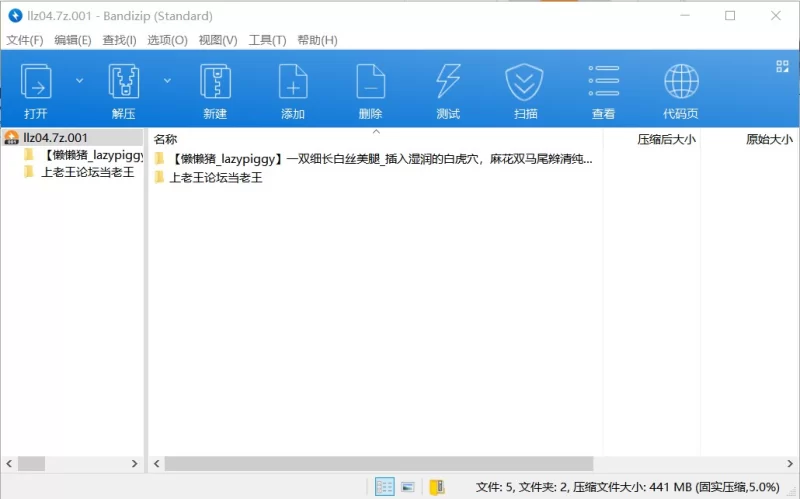Expand the dropdown arrow beside 打开
This screenshot has height=499, width=800.
pos(80,81)
